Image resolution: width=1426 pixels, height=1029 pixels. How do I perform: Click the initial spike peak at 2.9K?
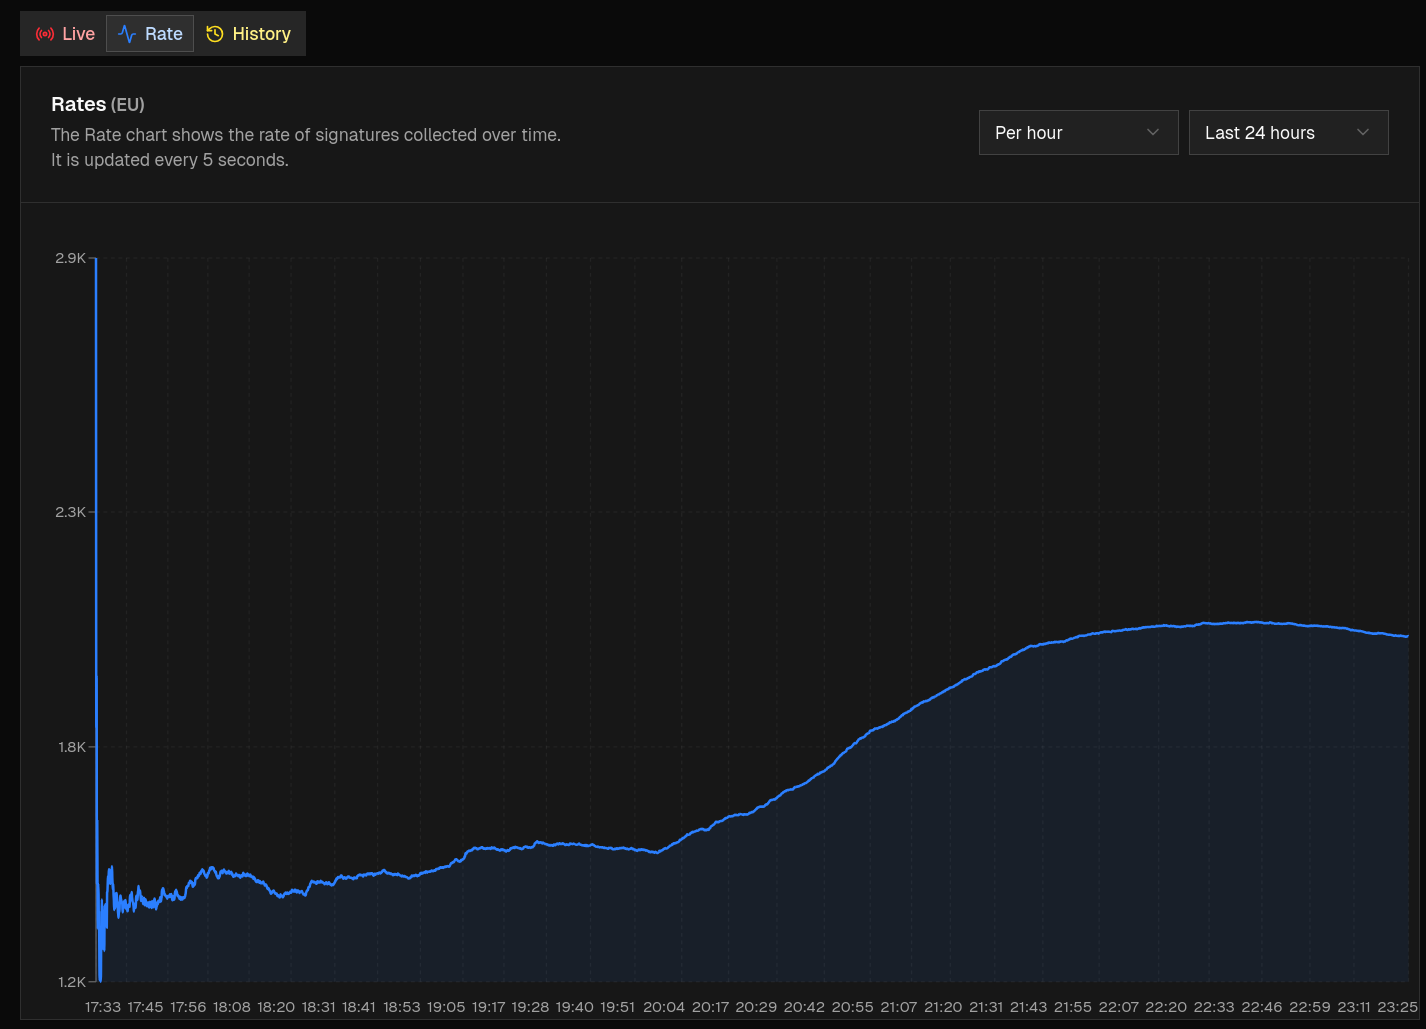[x=96, y=259]
